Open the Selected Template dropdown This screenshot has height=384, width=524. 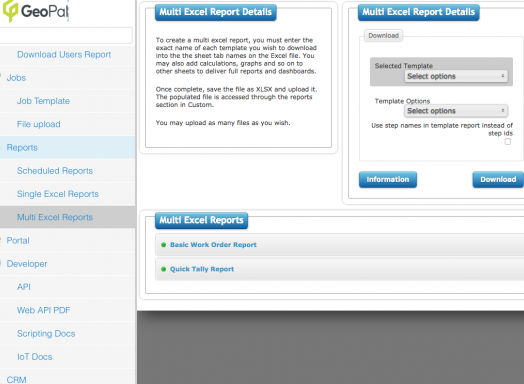coord(456,76)
